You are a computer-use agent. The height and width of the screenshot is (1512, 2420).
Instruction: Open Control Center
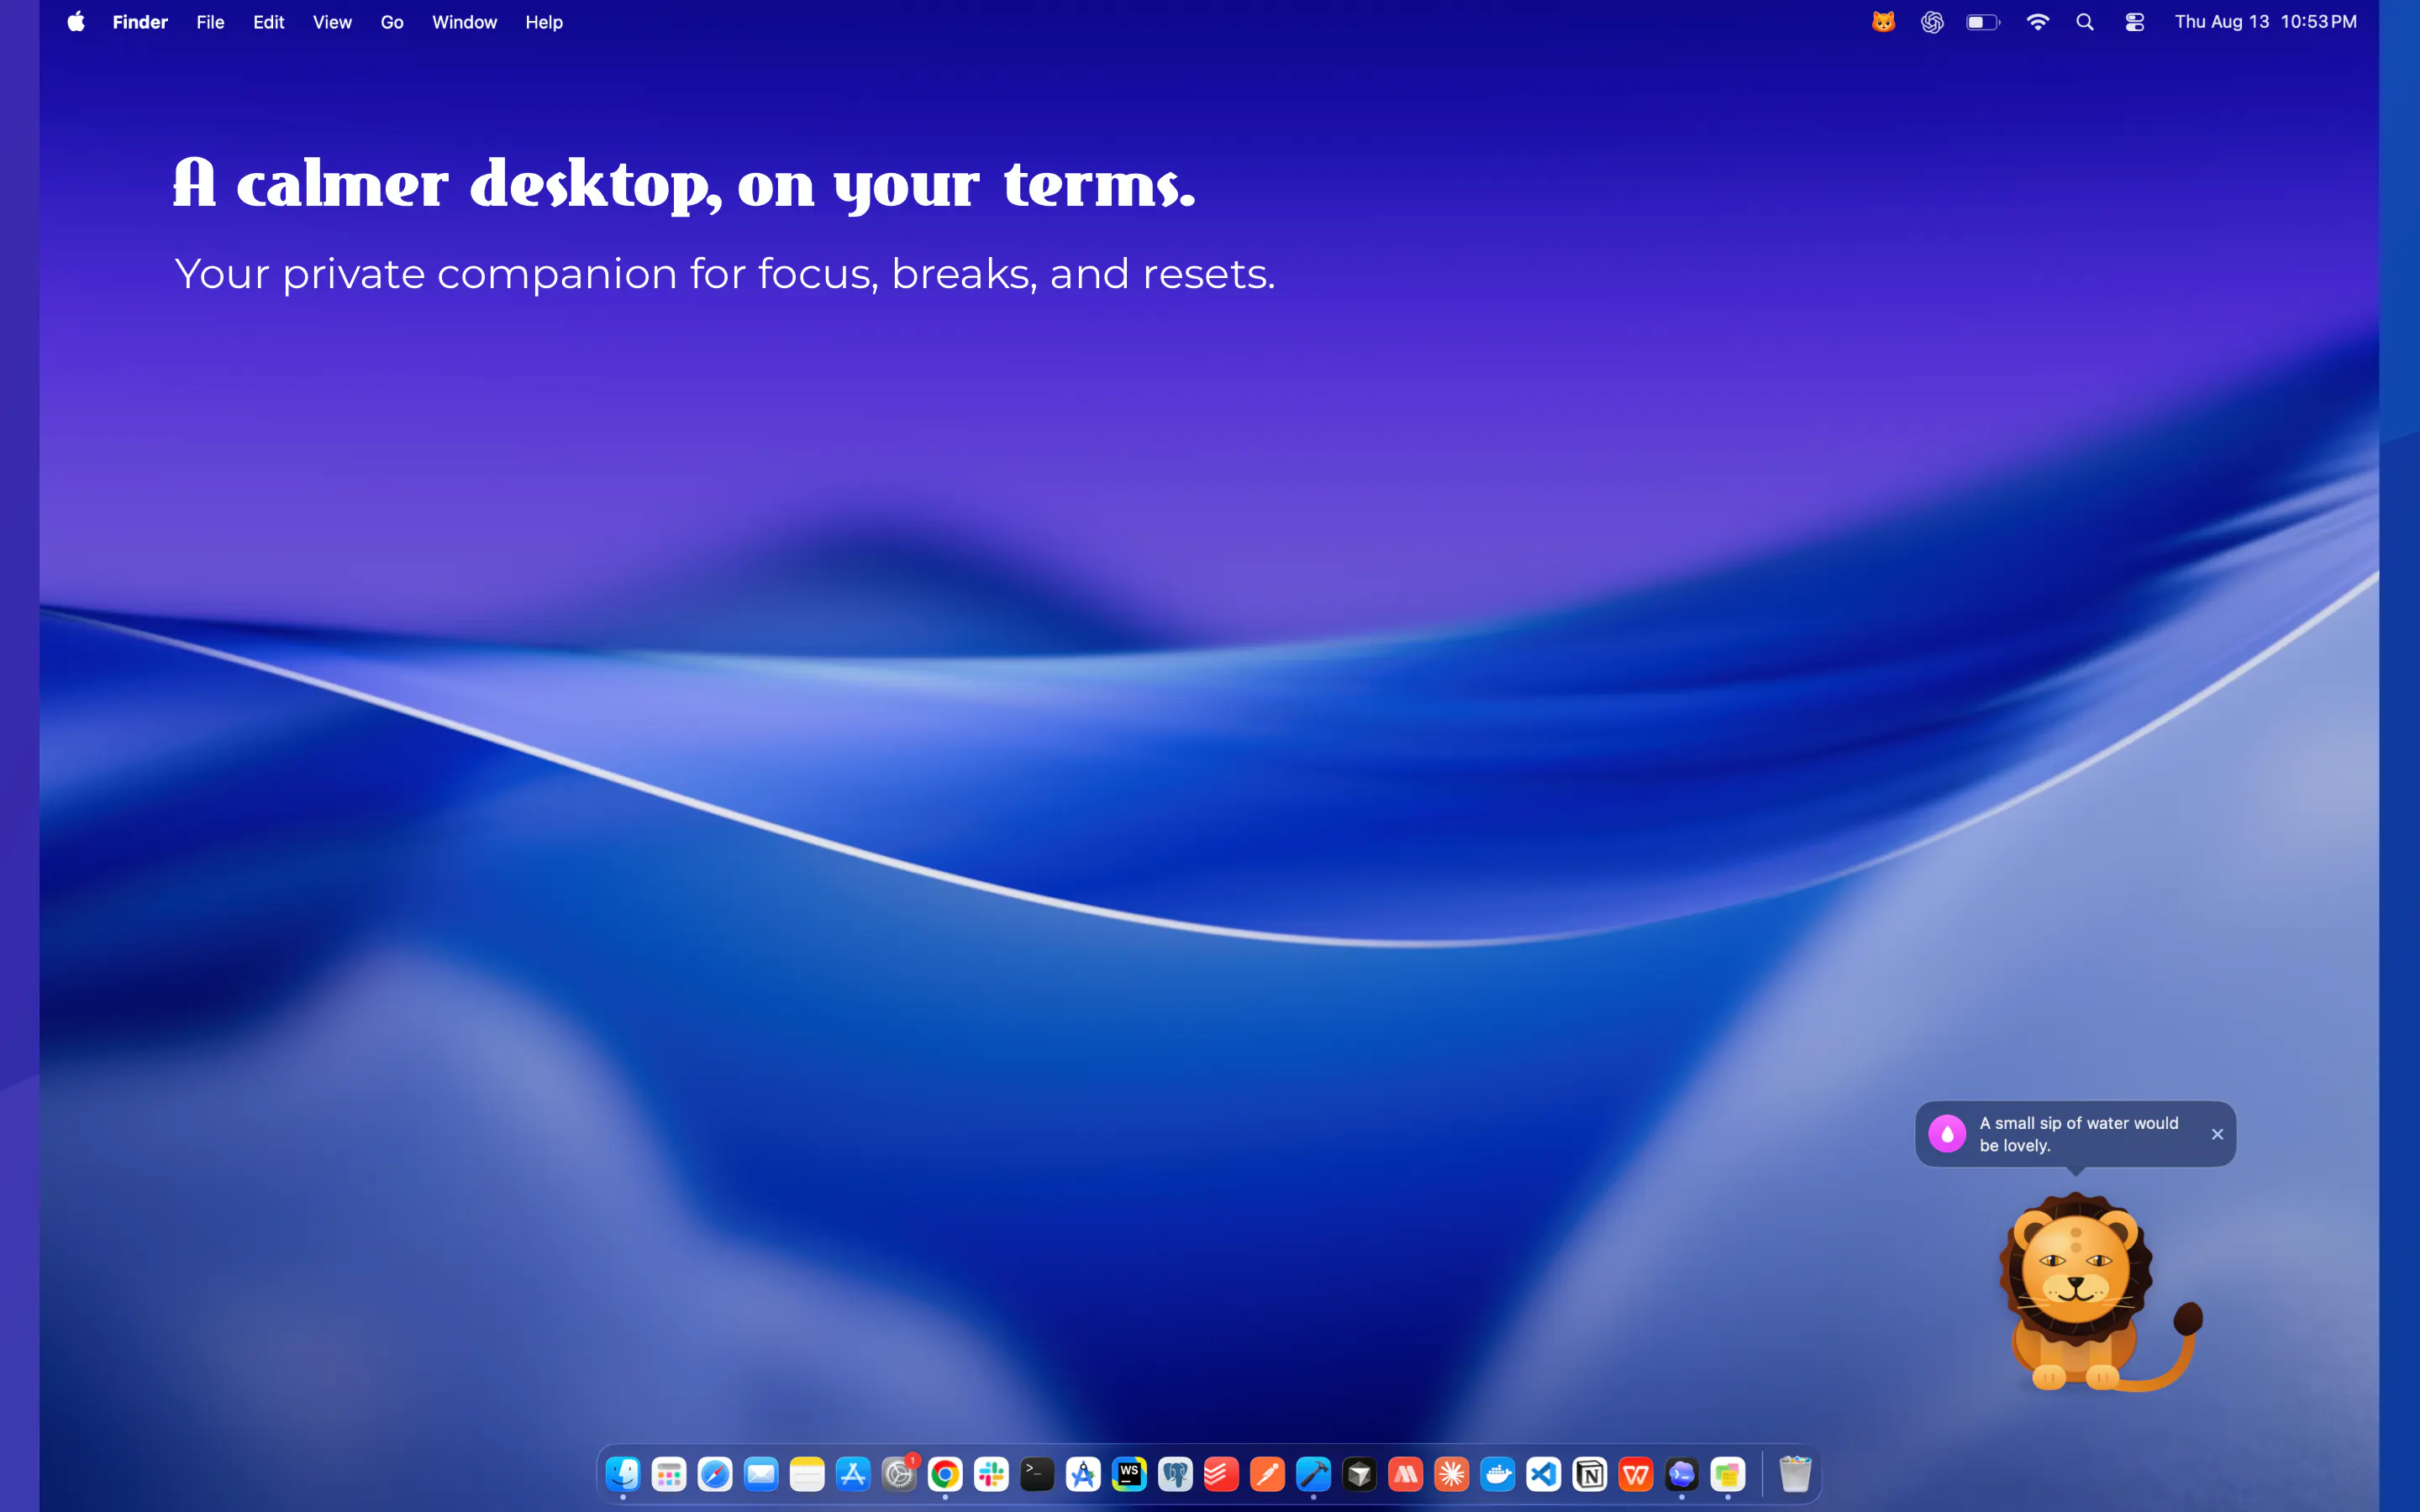2134,22
